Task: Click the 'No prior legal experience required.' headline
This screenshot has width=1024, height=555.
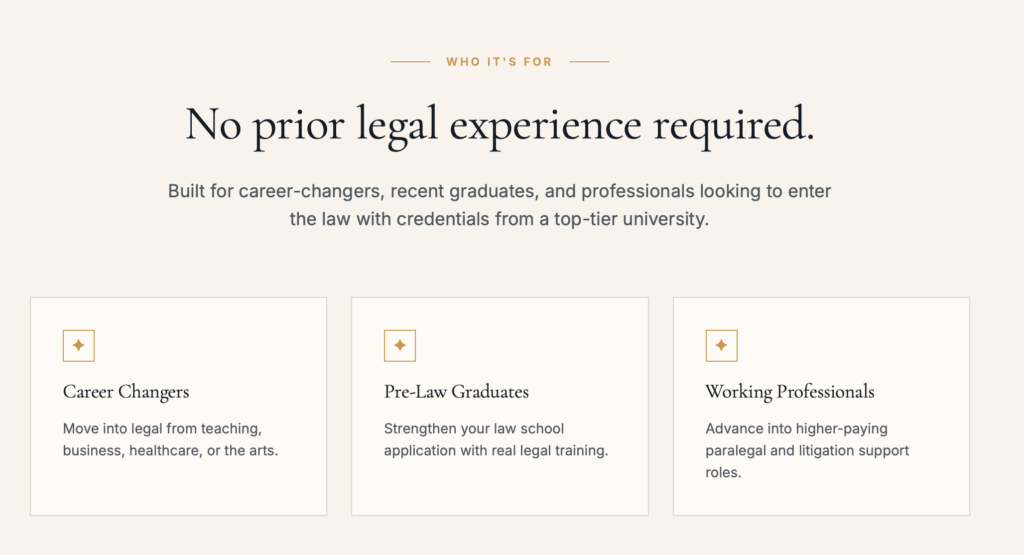Action: 500,125
